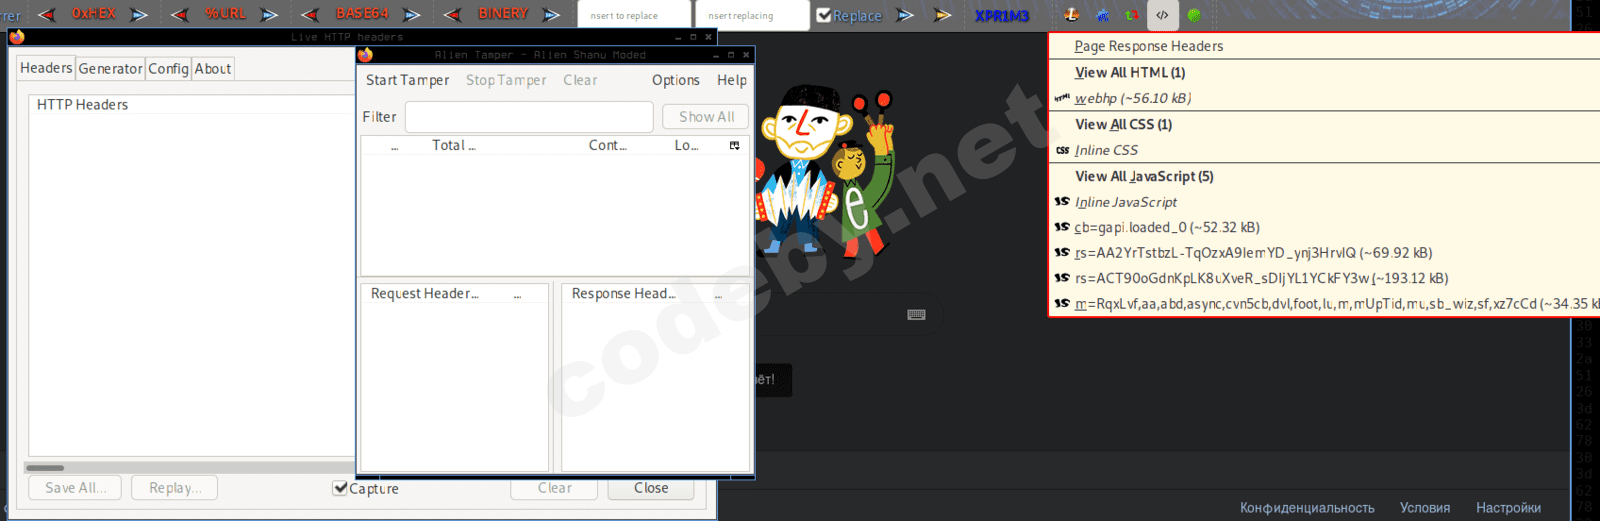This screenshot has height=521, width=1600.
Task: Open rs=AA2YrTstbzL script entry (~69.92 kB)
Action: [x=1324, y=253]
